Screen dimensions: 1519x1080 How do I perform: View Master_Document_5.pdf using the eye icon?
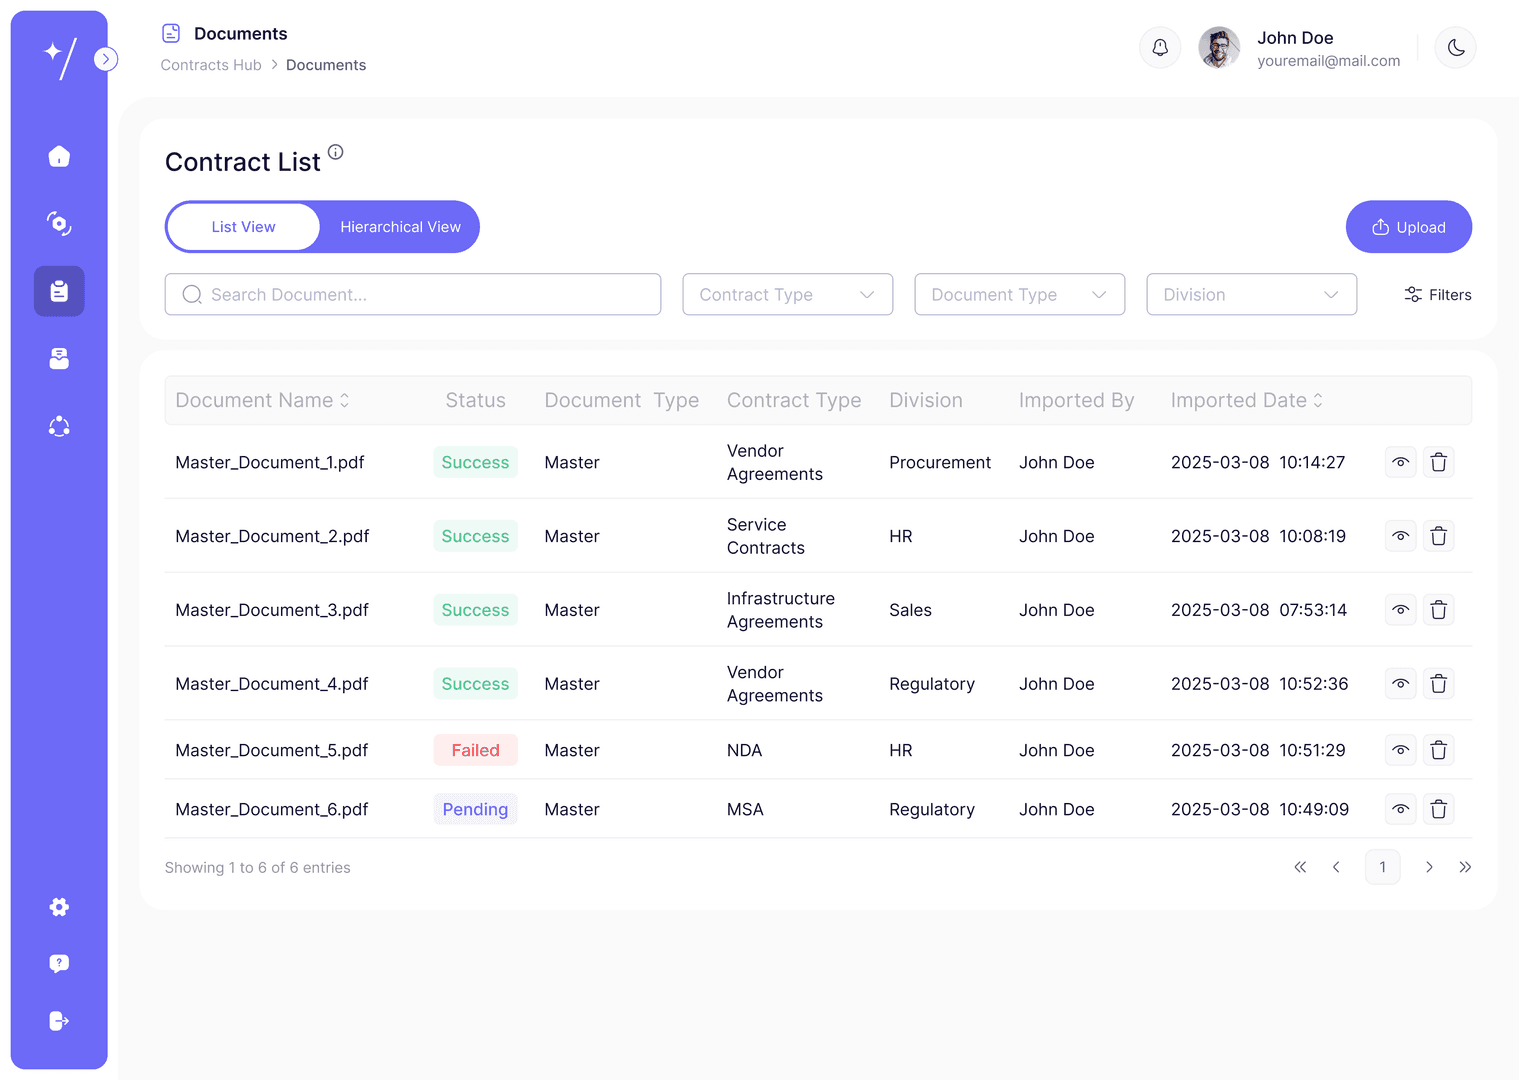1401,750
